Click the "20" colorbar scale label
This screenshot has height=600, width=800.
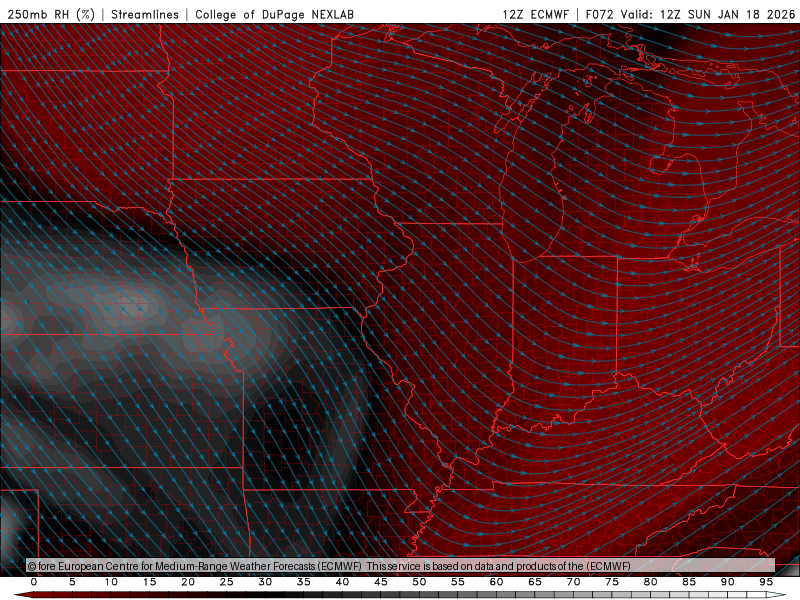[188, 582]
